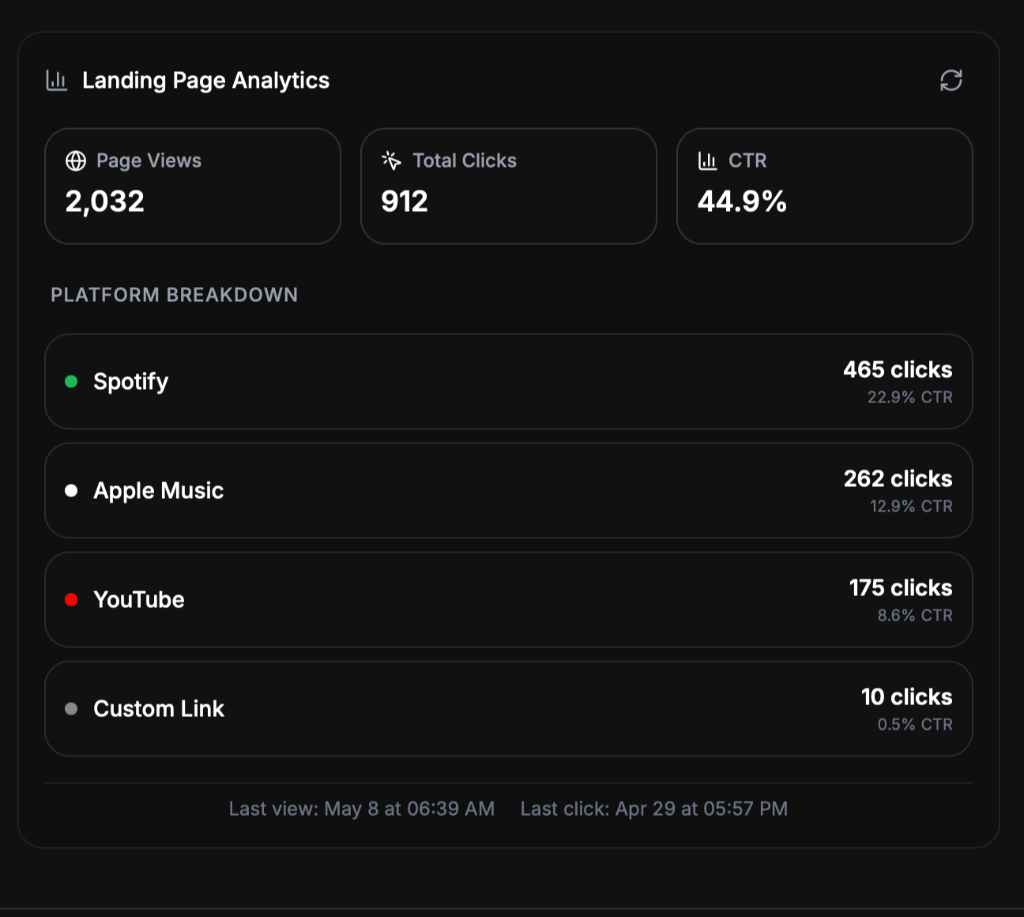Image resolution: width=1024 pixels, height=917 pixels.
Task: Click the 2,032 page views value
Action: (104, 201)
